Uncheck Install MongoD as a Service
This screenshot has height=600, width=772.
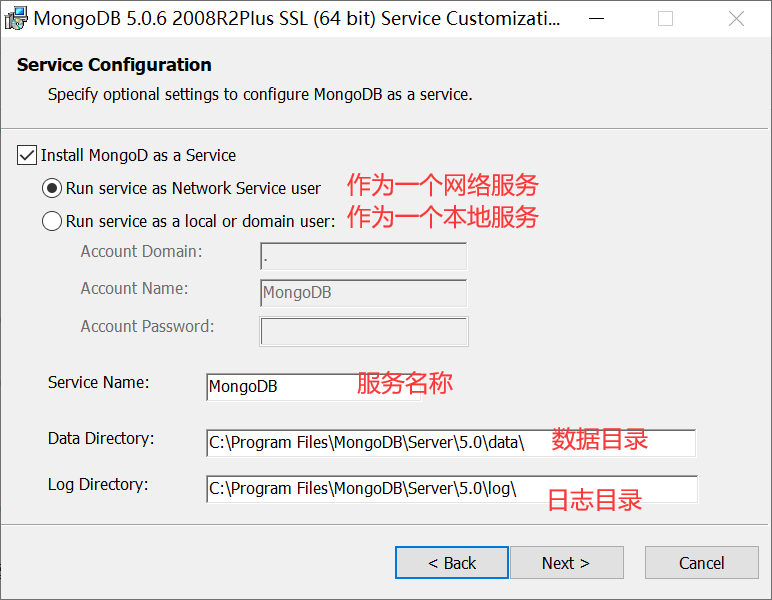point(27,155)
